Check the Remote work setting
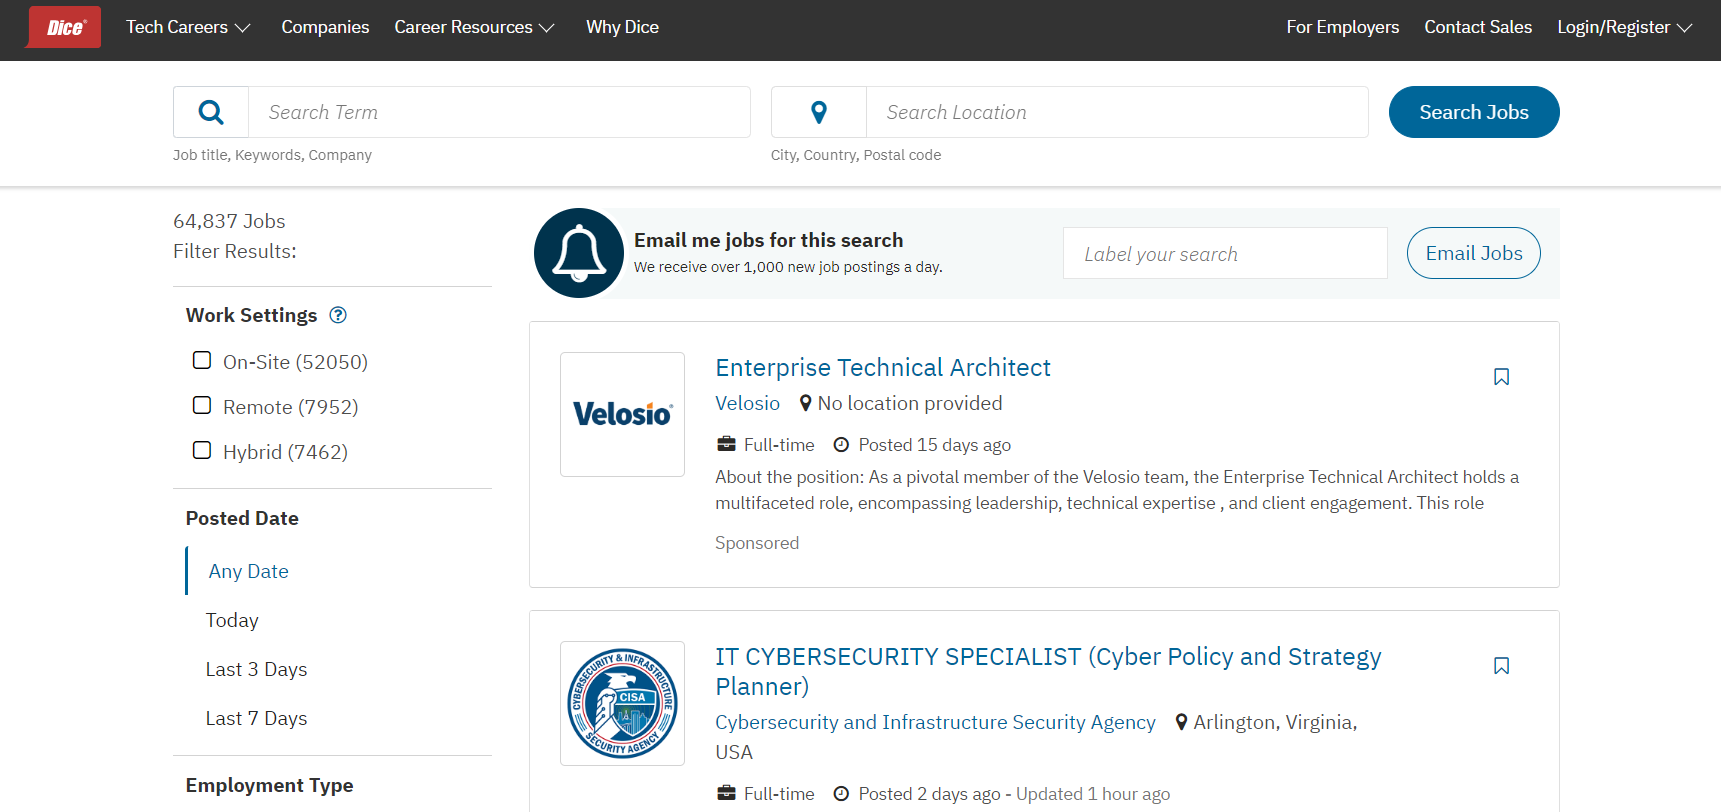The height and width of the screenshot is (812, 1721). coord(202,405)
